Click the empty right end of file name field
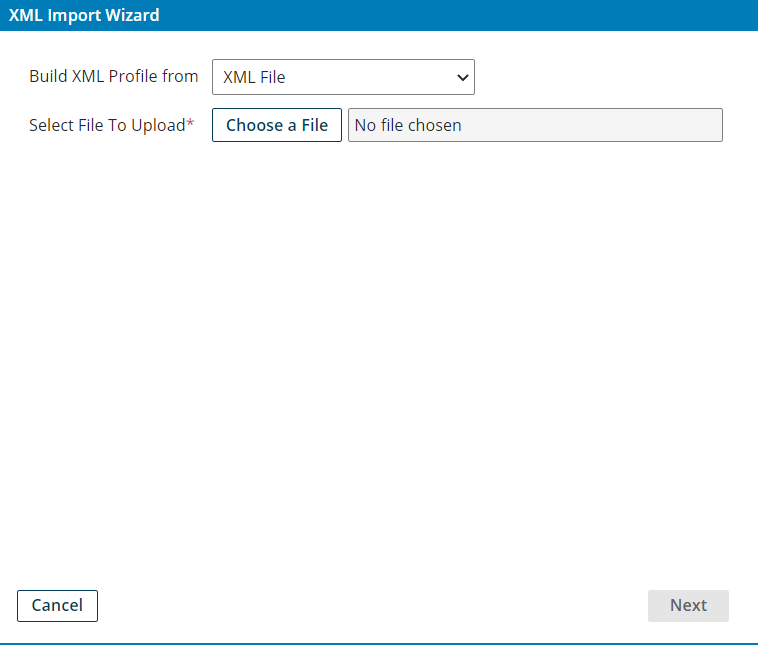Image resolution: width=758 pixels, height=645 pixels. tap(650, 125)
